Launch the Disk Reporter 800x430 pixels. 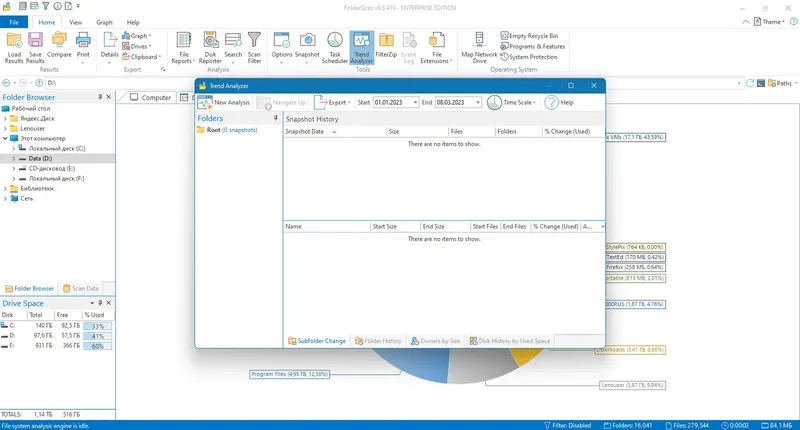pos(210,47)
